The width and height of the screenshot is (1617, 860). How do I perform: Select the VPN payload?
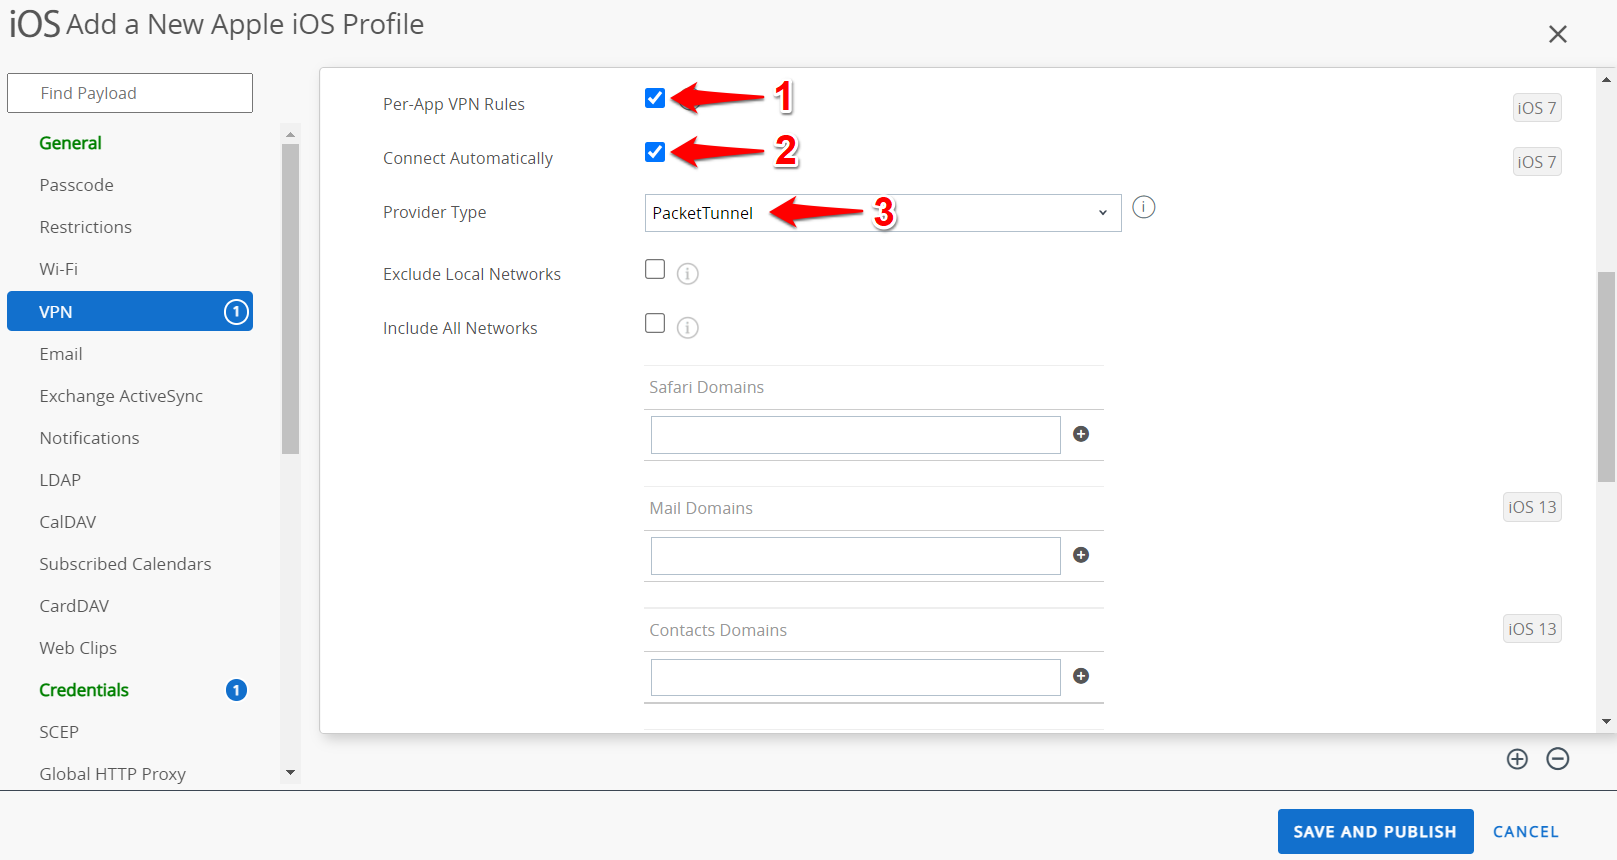coord(130,311)
